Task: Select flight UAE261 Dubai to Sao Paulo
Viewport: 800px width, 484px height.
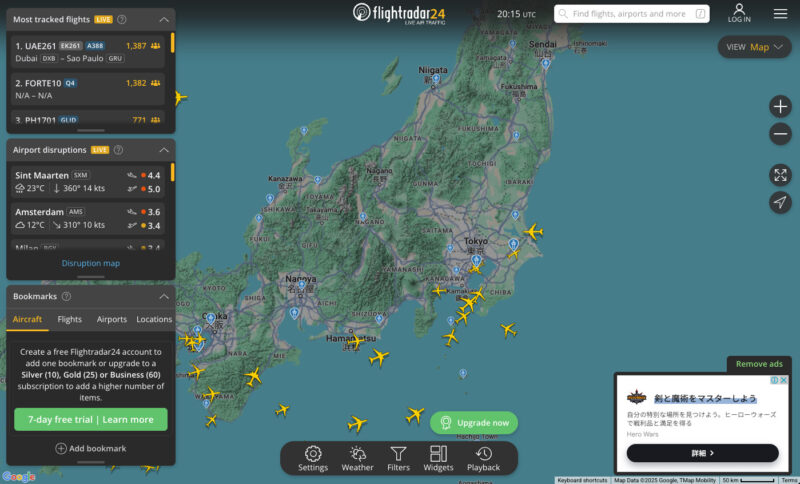Action: [x=88, y=52]
